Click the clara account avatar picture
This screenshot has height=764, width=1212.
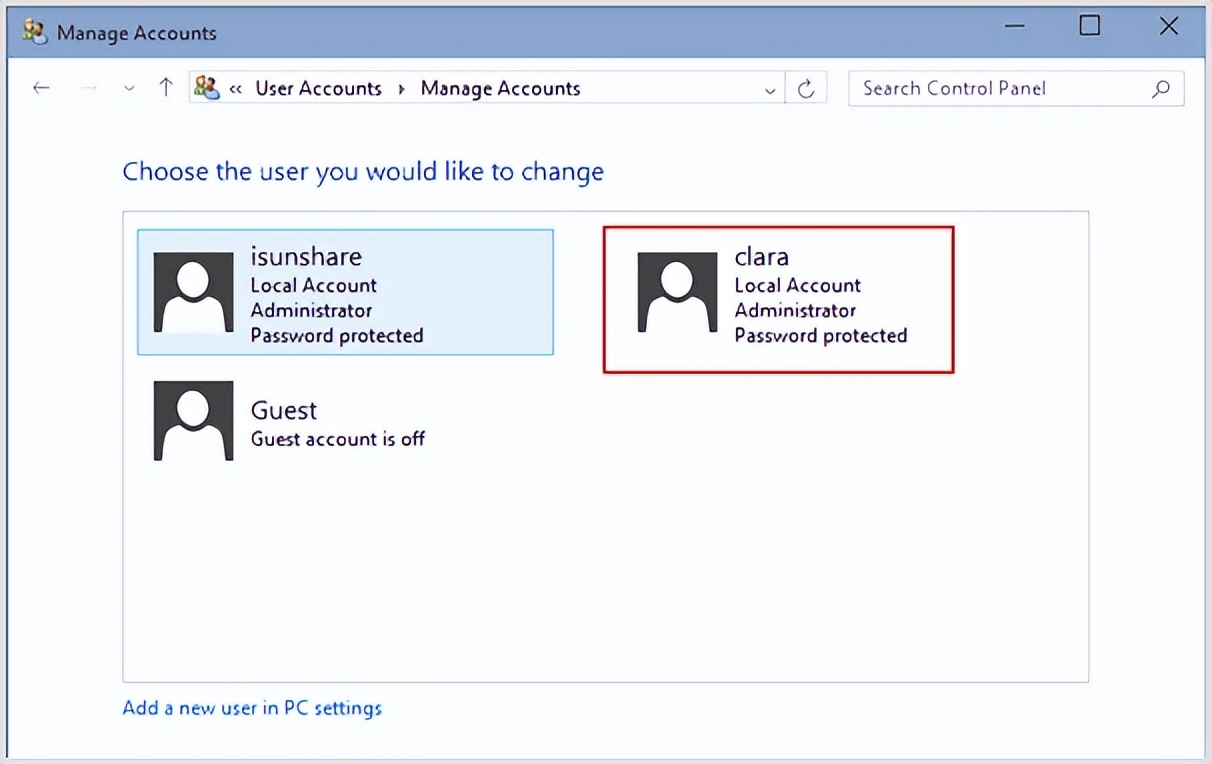(677, 292)
